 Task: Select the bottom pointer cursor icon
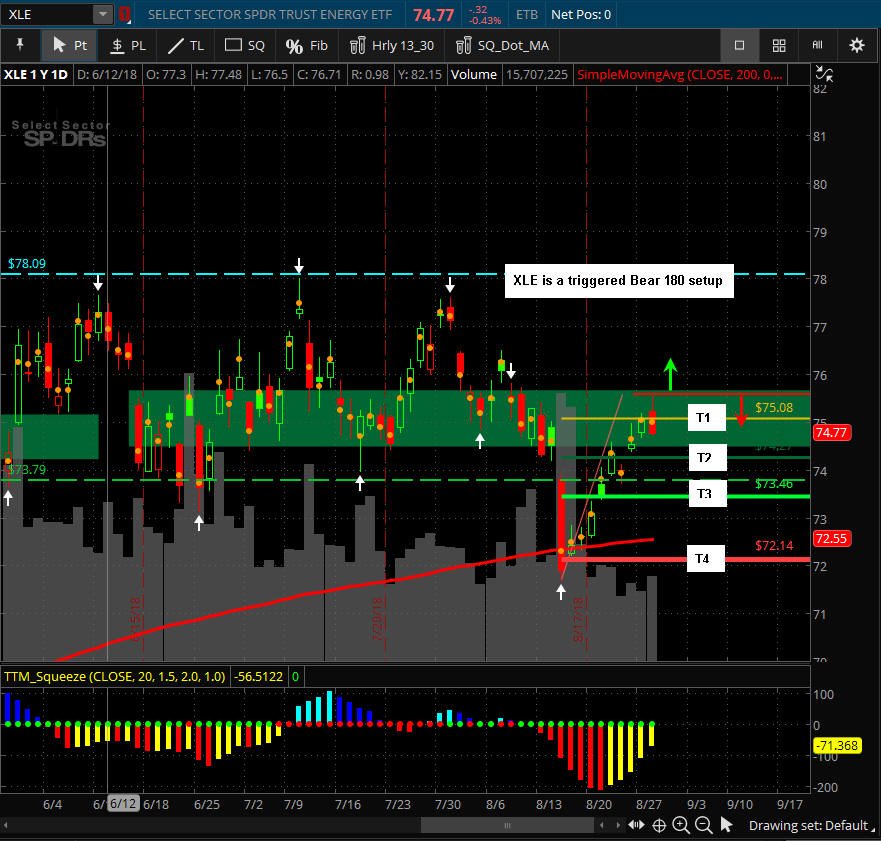726,825
